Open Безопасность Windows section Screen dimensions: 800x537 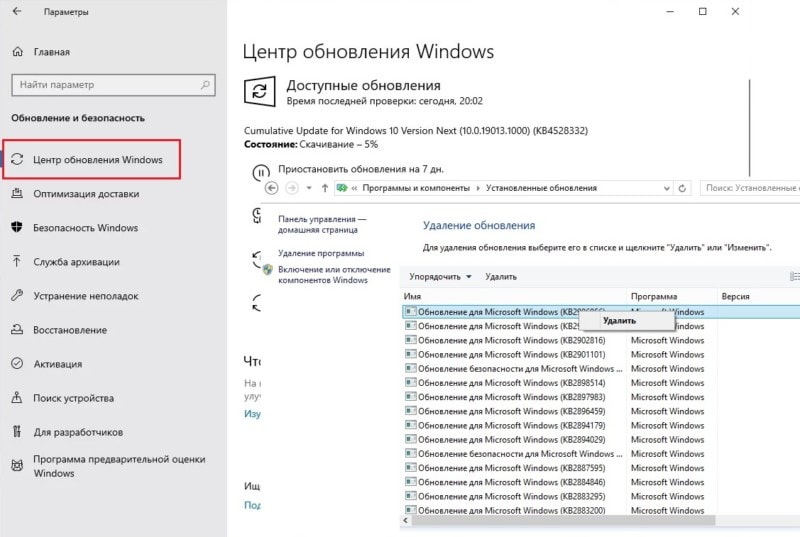click(85, 228)
